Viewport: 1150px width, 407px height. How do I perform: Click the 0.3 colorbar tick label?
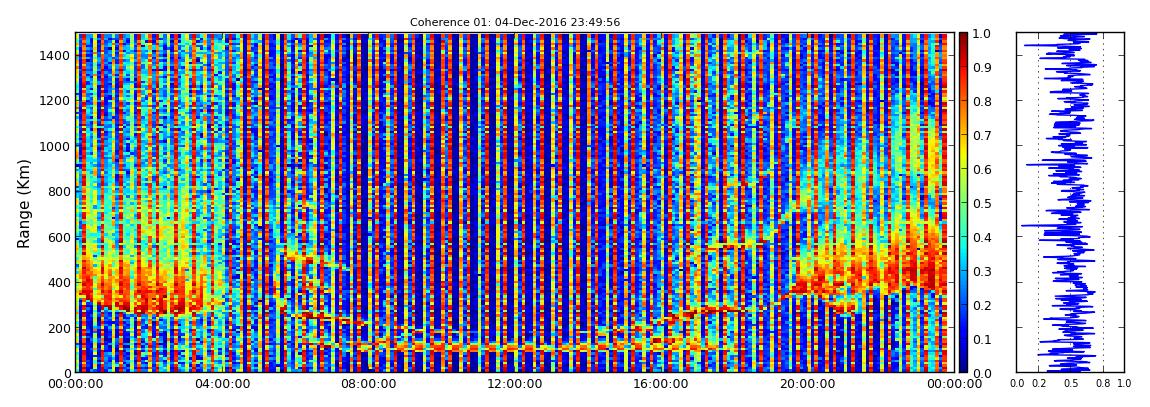(980, 271)
